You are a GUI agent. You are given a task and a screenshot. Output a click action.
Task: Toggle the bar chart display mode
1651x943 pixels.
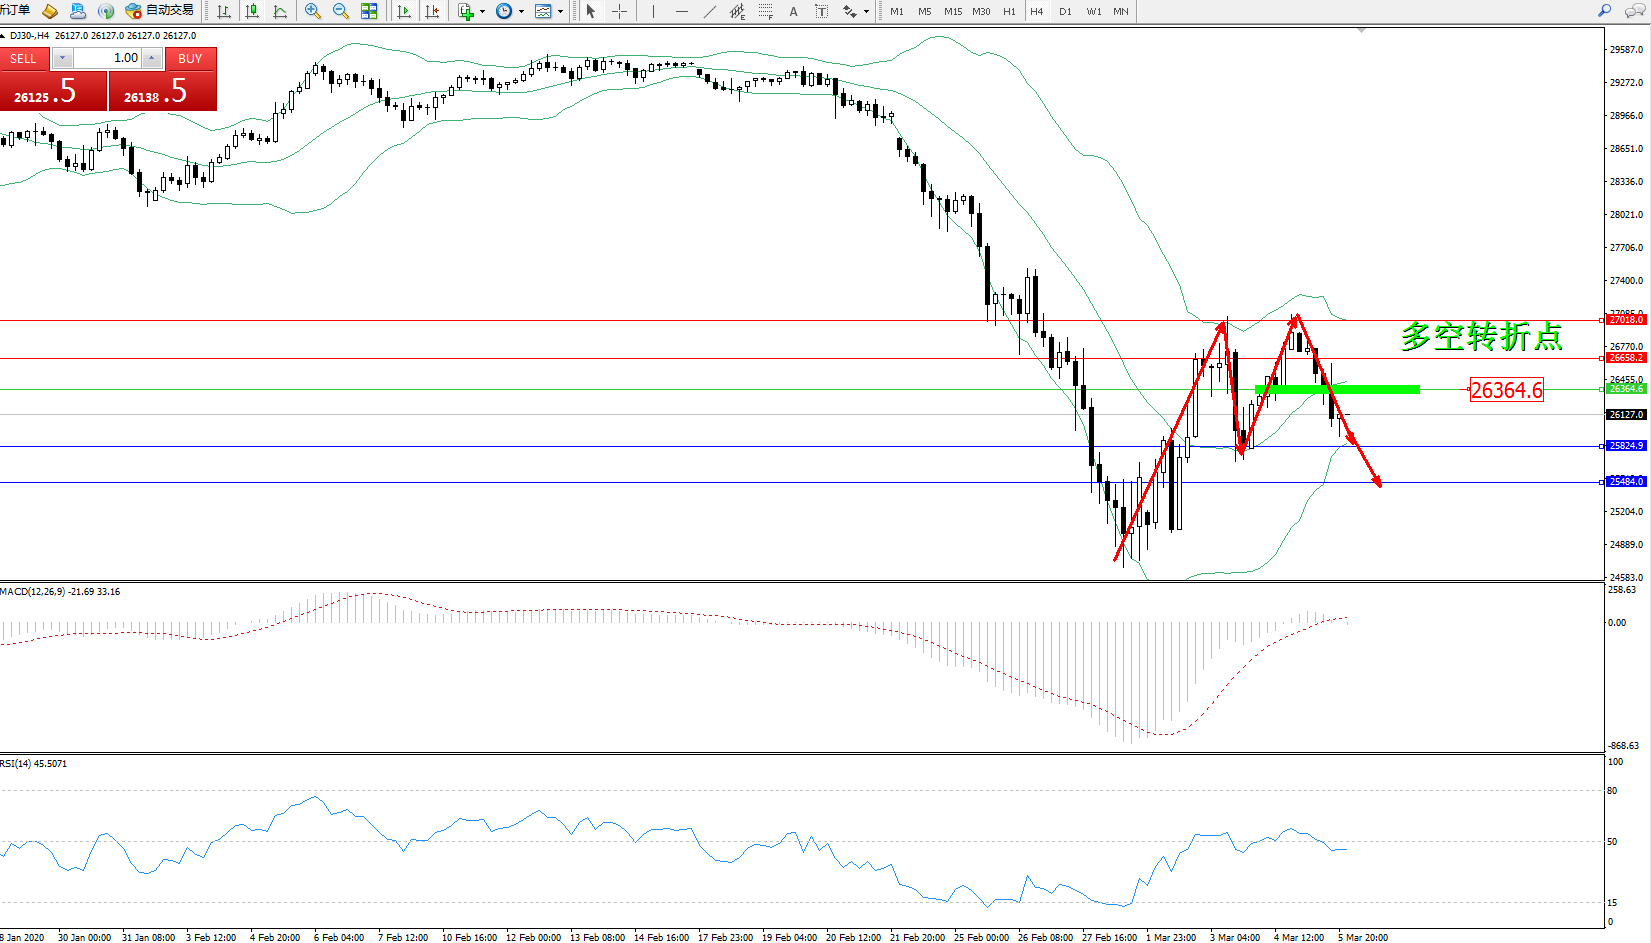[224, 11]
